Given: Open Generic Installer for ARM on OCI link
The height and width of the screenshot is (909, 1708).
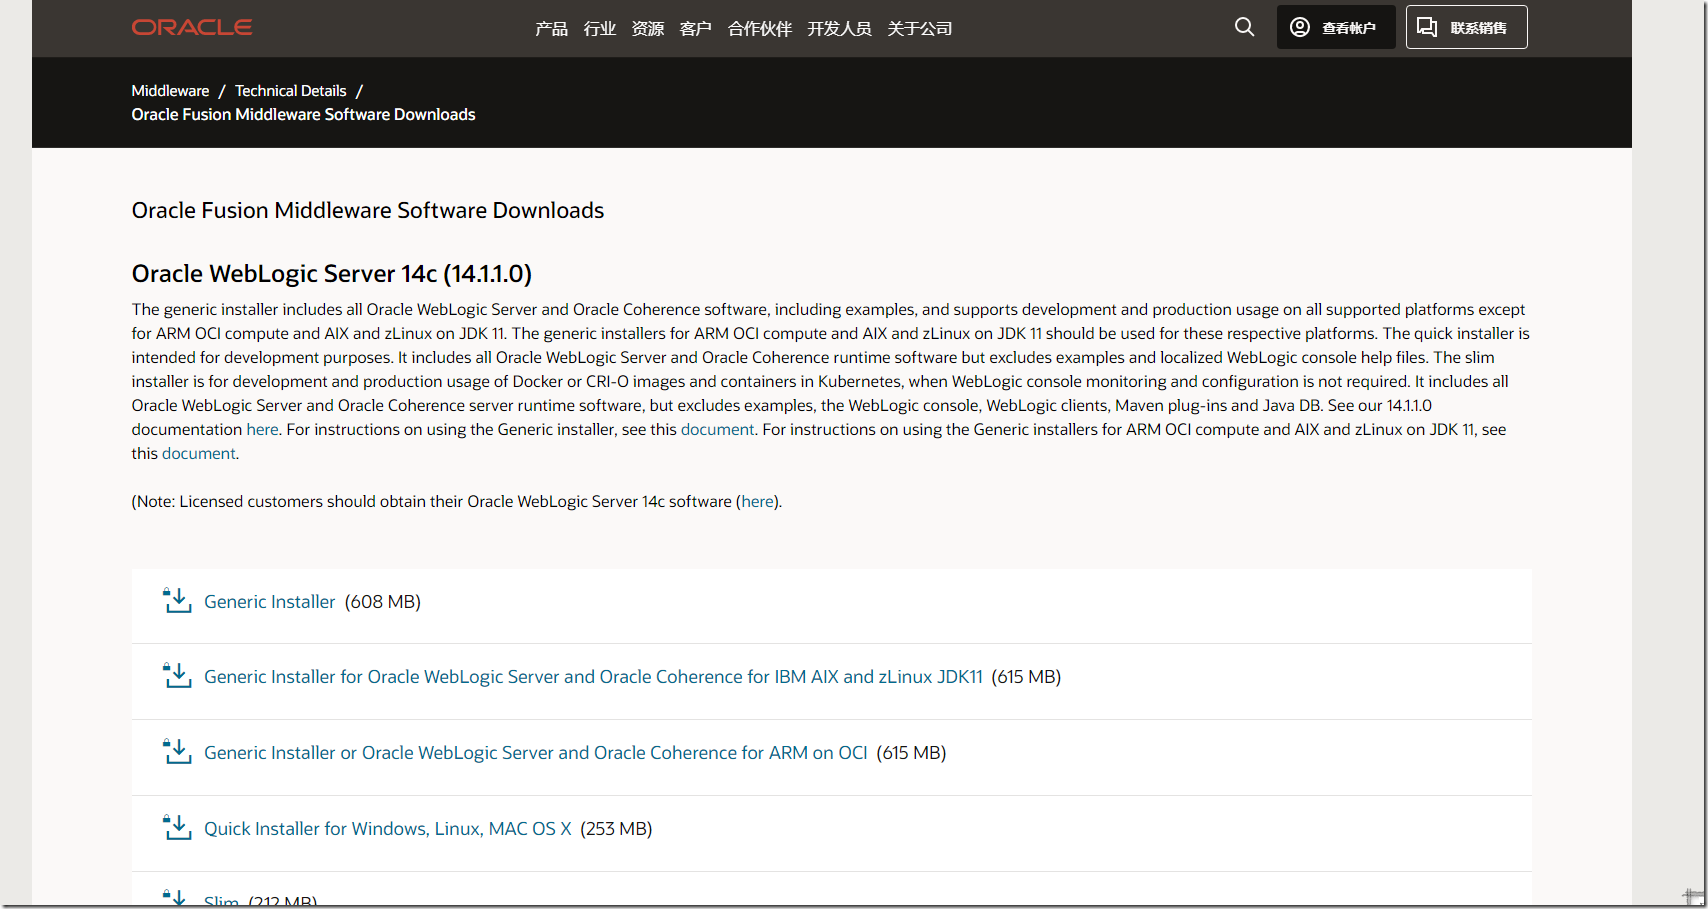Looking at the screenshot, I should click(x=536, y=753).
